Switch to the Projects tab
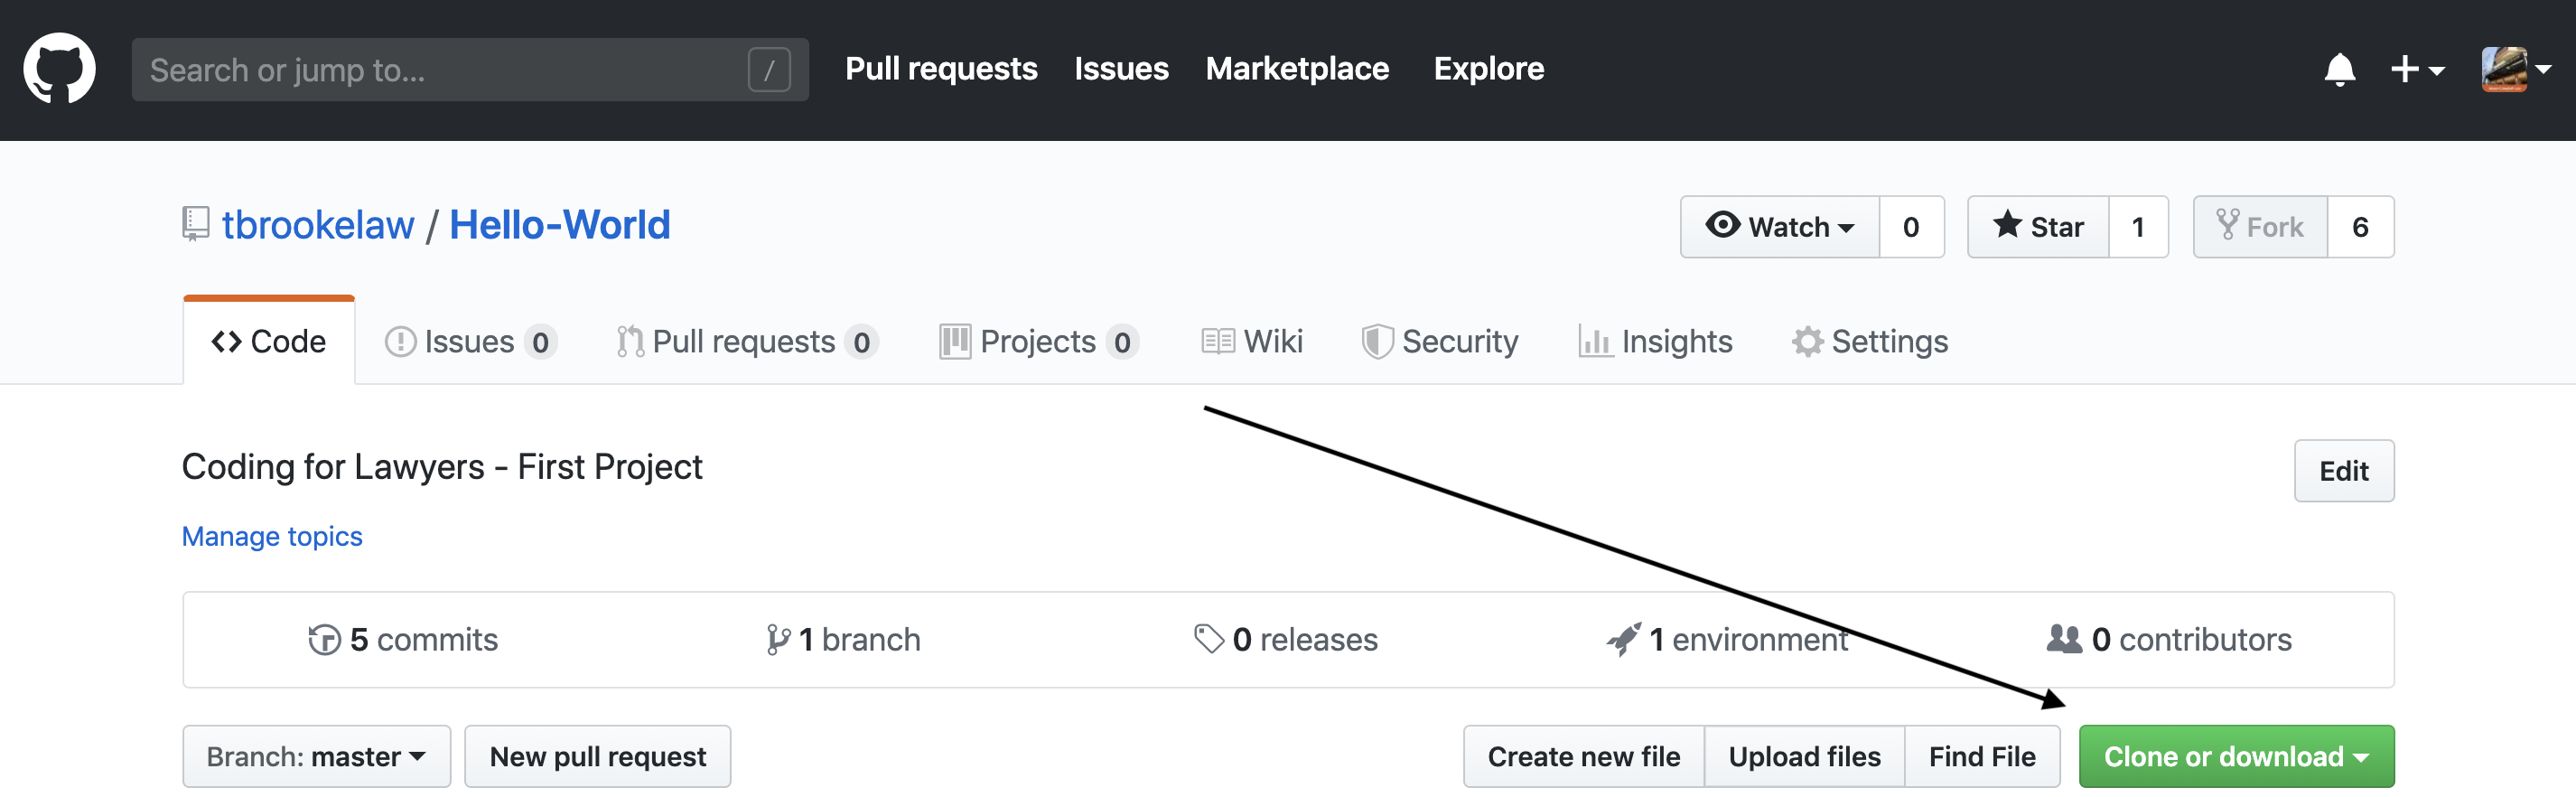2576x797 pixels. [1039, 341]
